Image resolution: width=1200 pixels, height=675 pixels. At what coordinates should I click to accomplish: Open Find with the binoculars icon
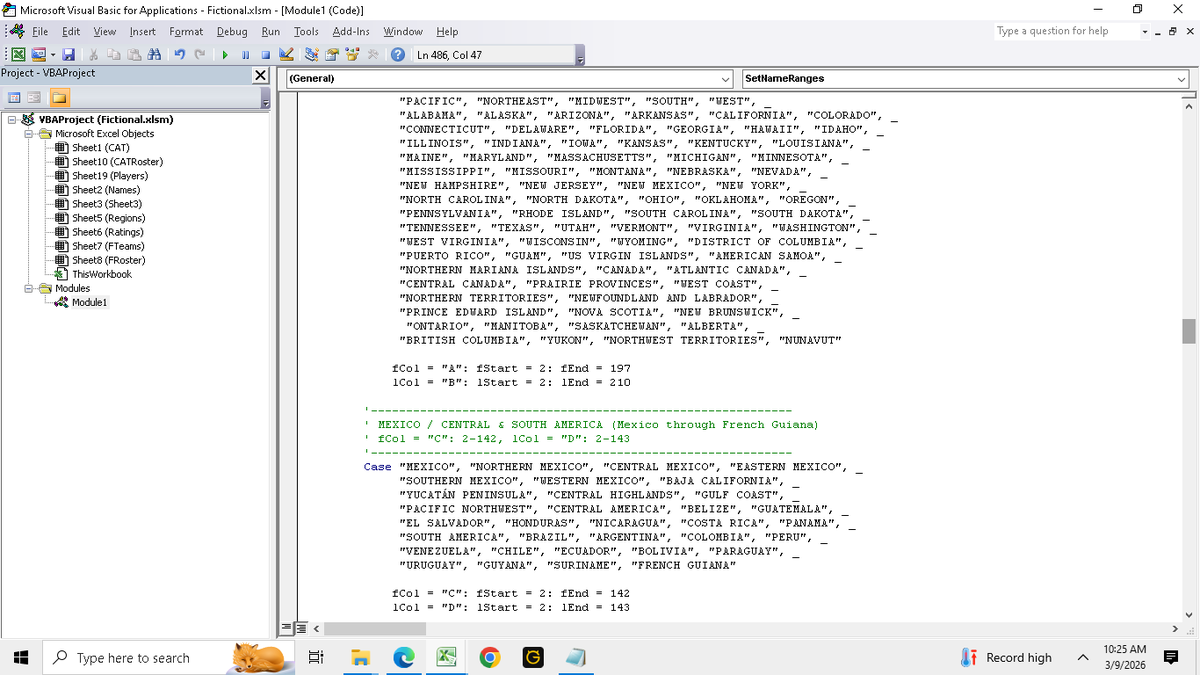pyautogui.click(x=154, y=55)
